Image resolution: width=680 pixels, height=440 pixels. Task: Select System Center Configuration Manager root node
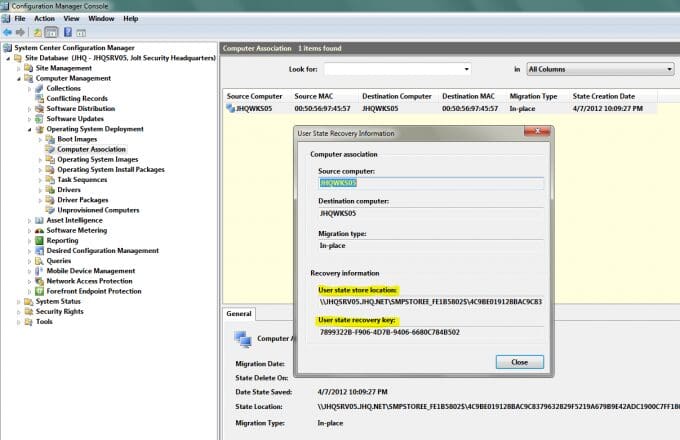click(74, 48)
